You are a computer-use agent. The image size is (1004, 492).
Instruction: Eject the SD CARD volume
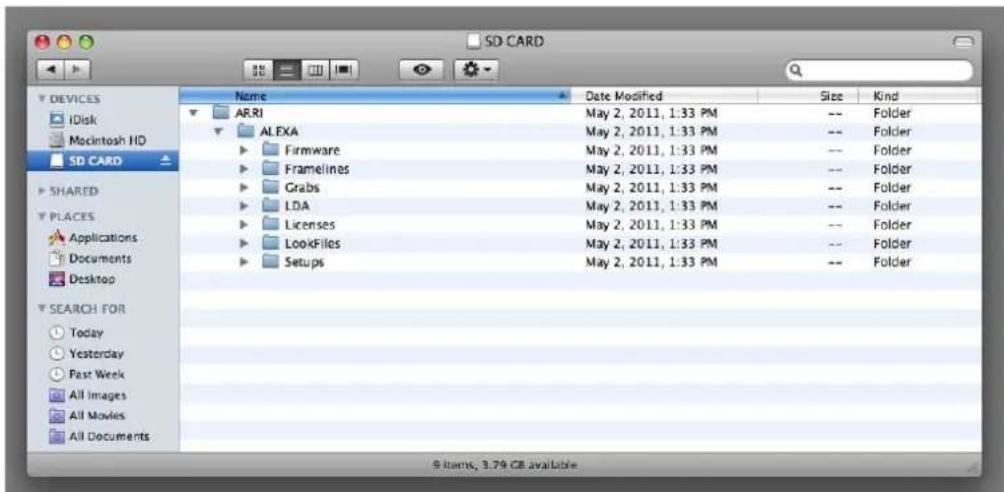pos(165,161)
